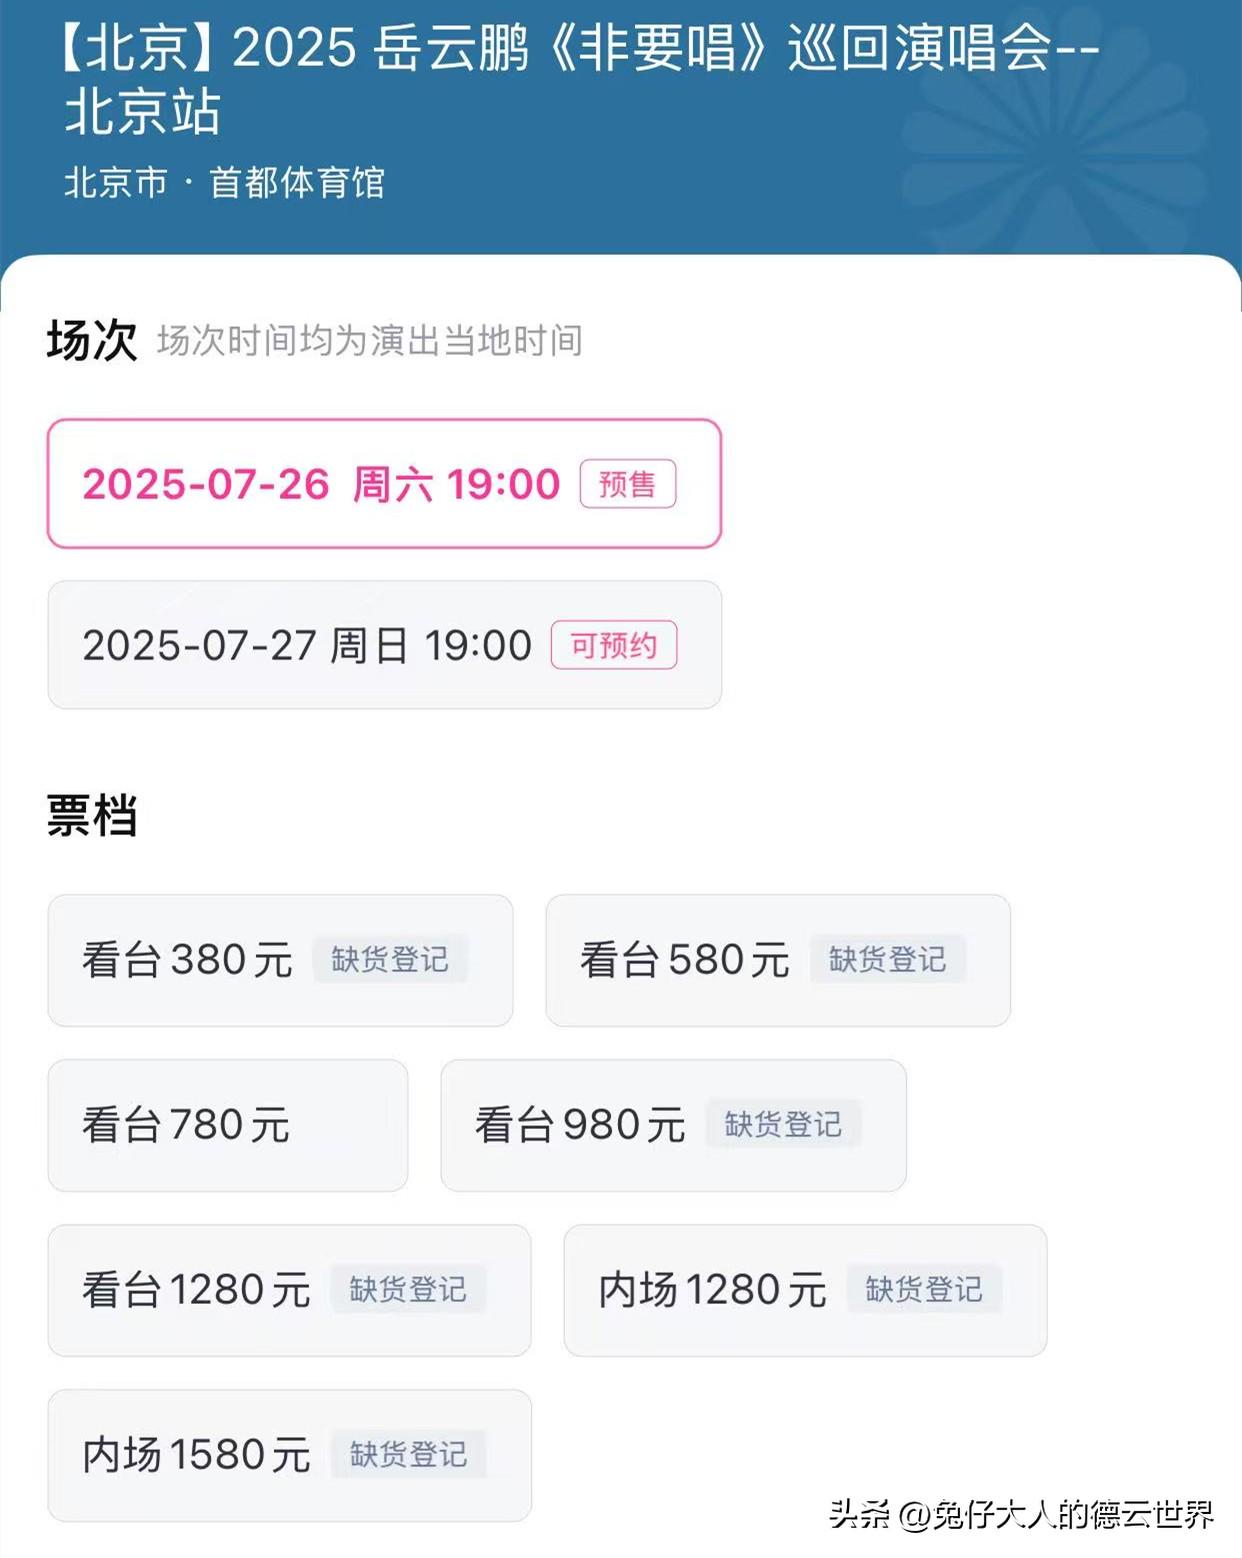Viewport: 1242px width, 1558px height.
Task: Tap 缺货登记 tag on 看台 980元
Action: [x=783, y=1125]
